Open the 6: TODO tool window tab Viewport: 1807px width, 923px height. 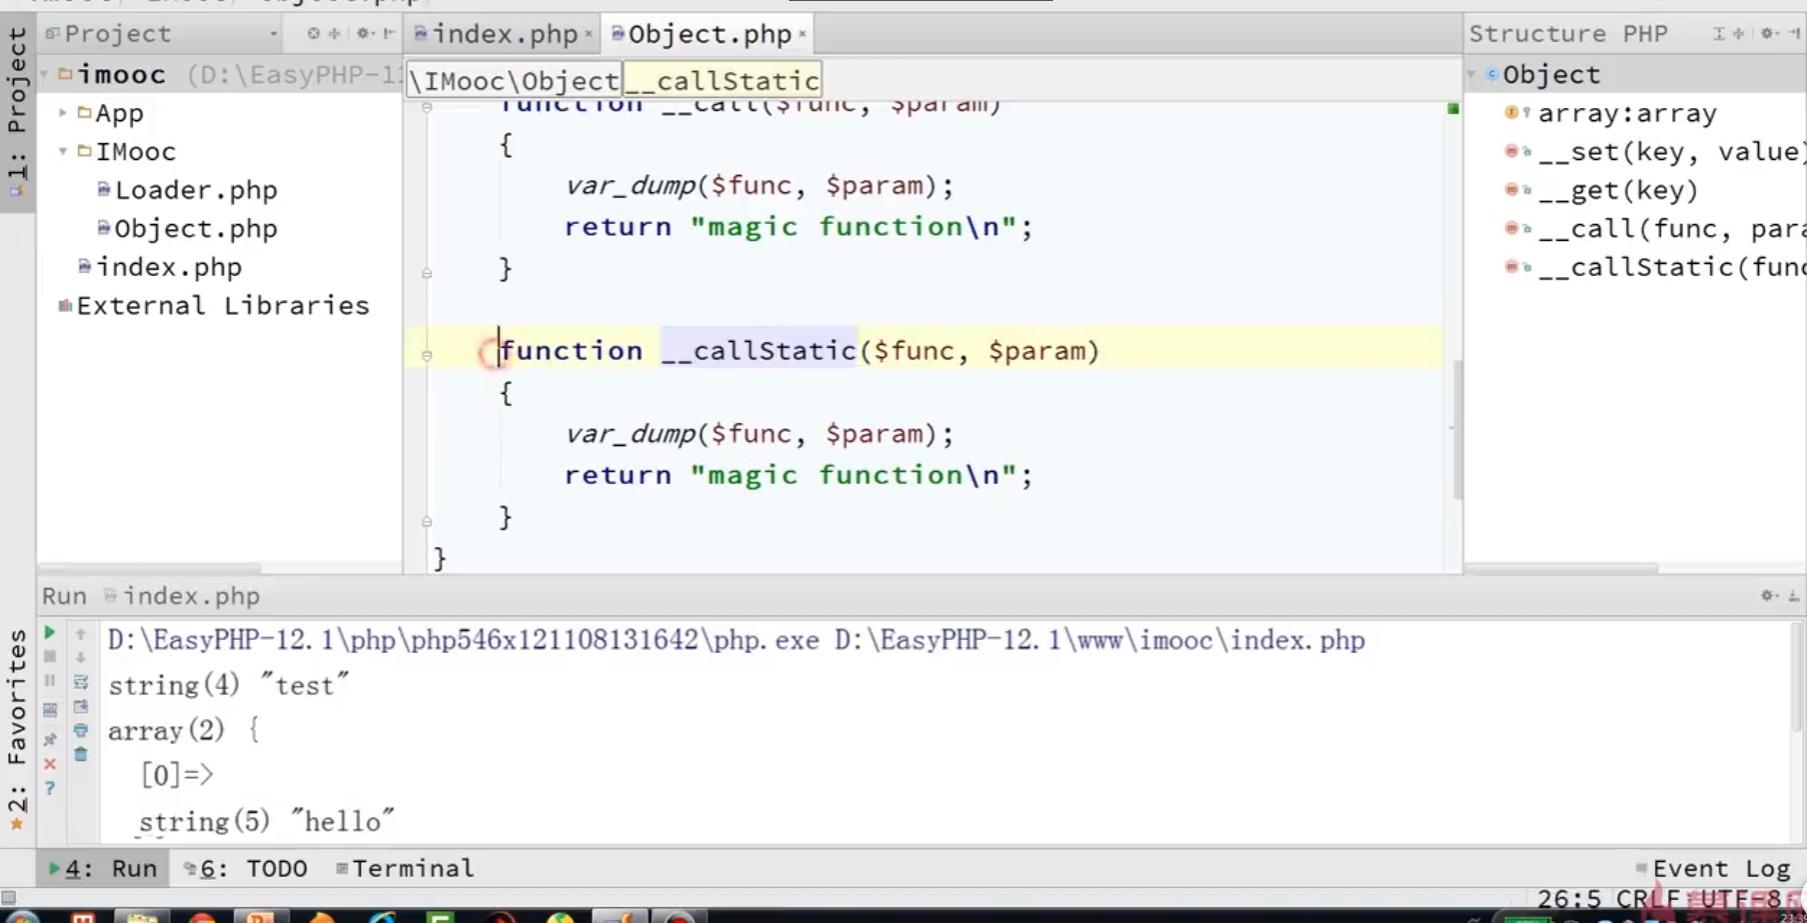[246, 868]
